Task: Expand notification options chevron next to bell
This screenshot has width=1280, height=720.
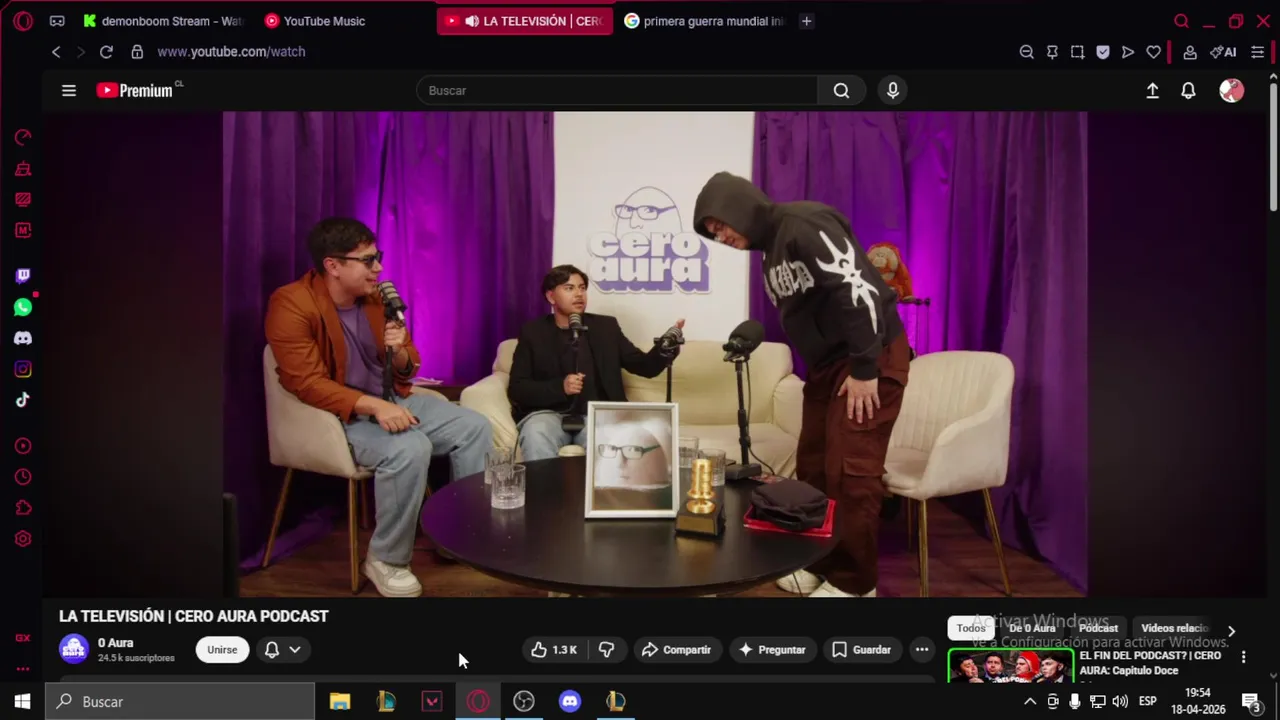Action: [x=295, y=650]
